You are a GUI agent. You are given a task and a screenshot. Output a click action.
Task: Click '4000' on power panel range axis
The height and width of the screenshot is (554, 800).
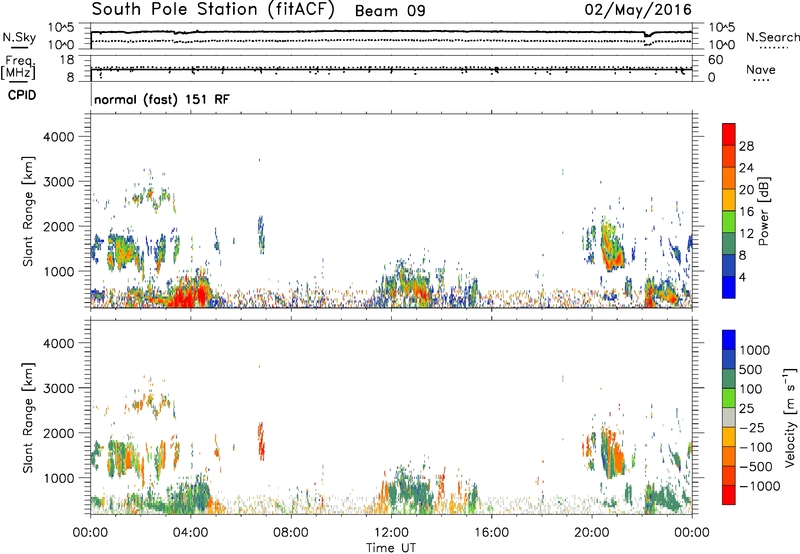click(58, 137)
